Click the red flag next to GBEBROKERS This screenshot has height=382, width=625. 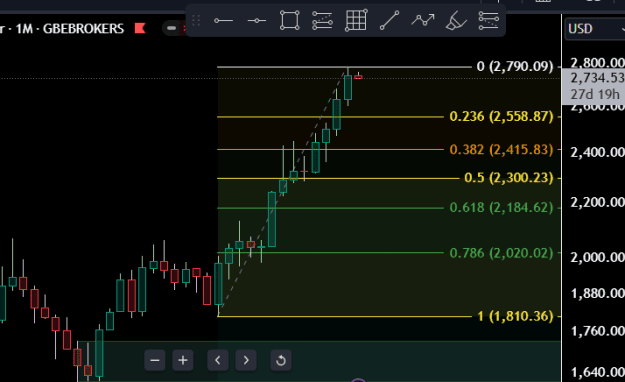click(x=140, y=28)
